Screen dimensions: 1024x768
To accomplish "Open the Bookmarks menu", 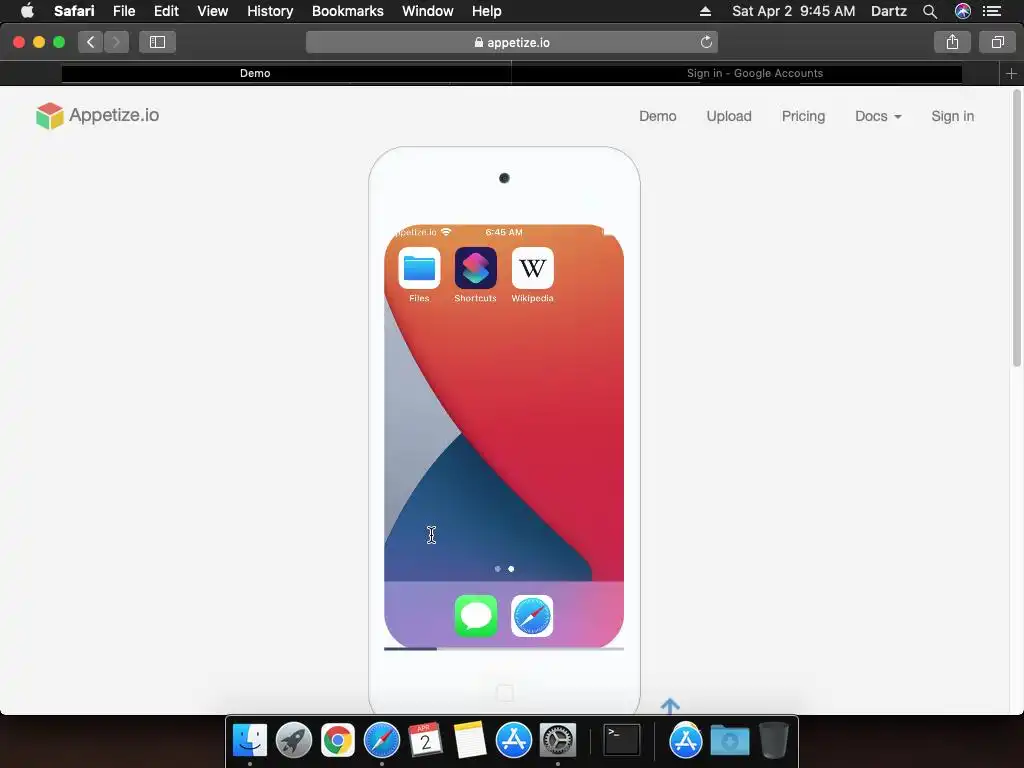I will pos(347,11).
